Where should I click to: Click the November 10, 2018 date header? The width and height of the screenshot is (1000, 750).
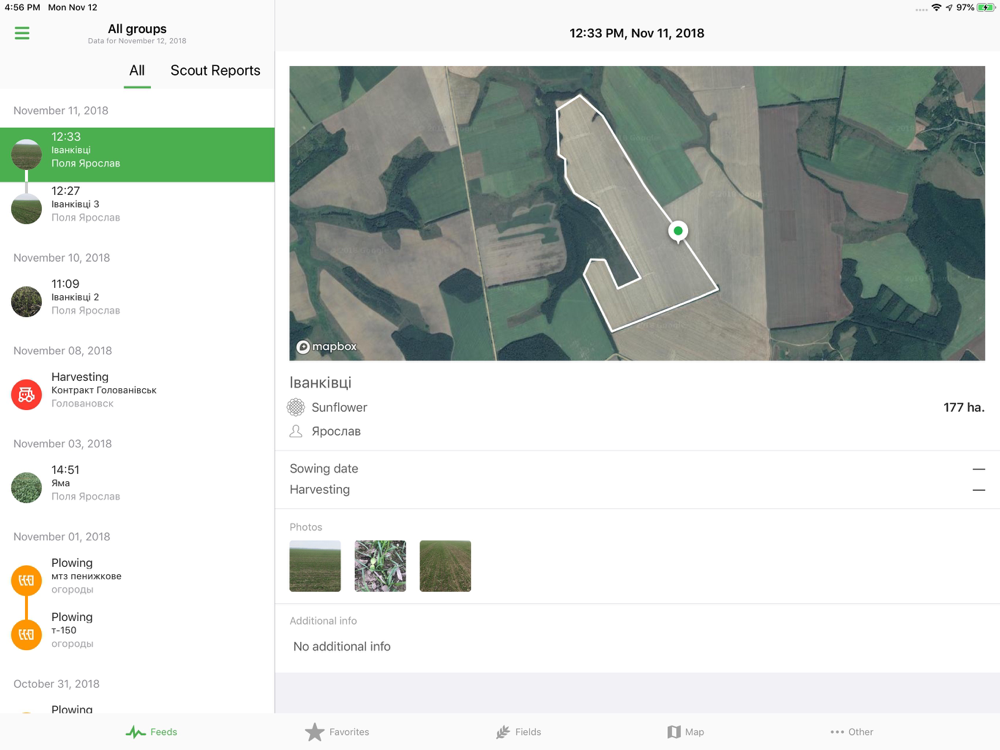click(x=61, y=258)
